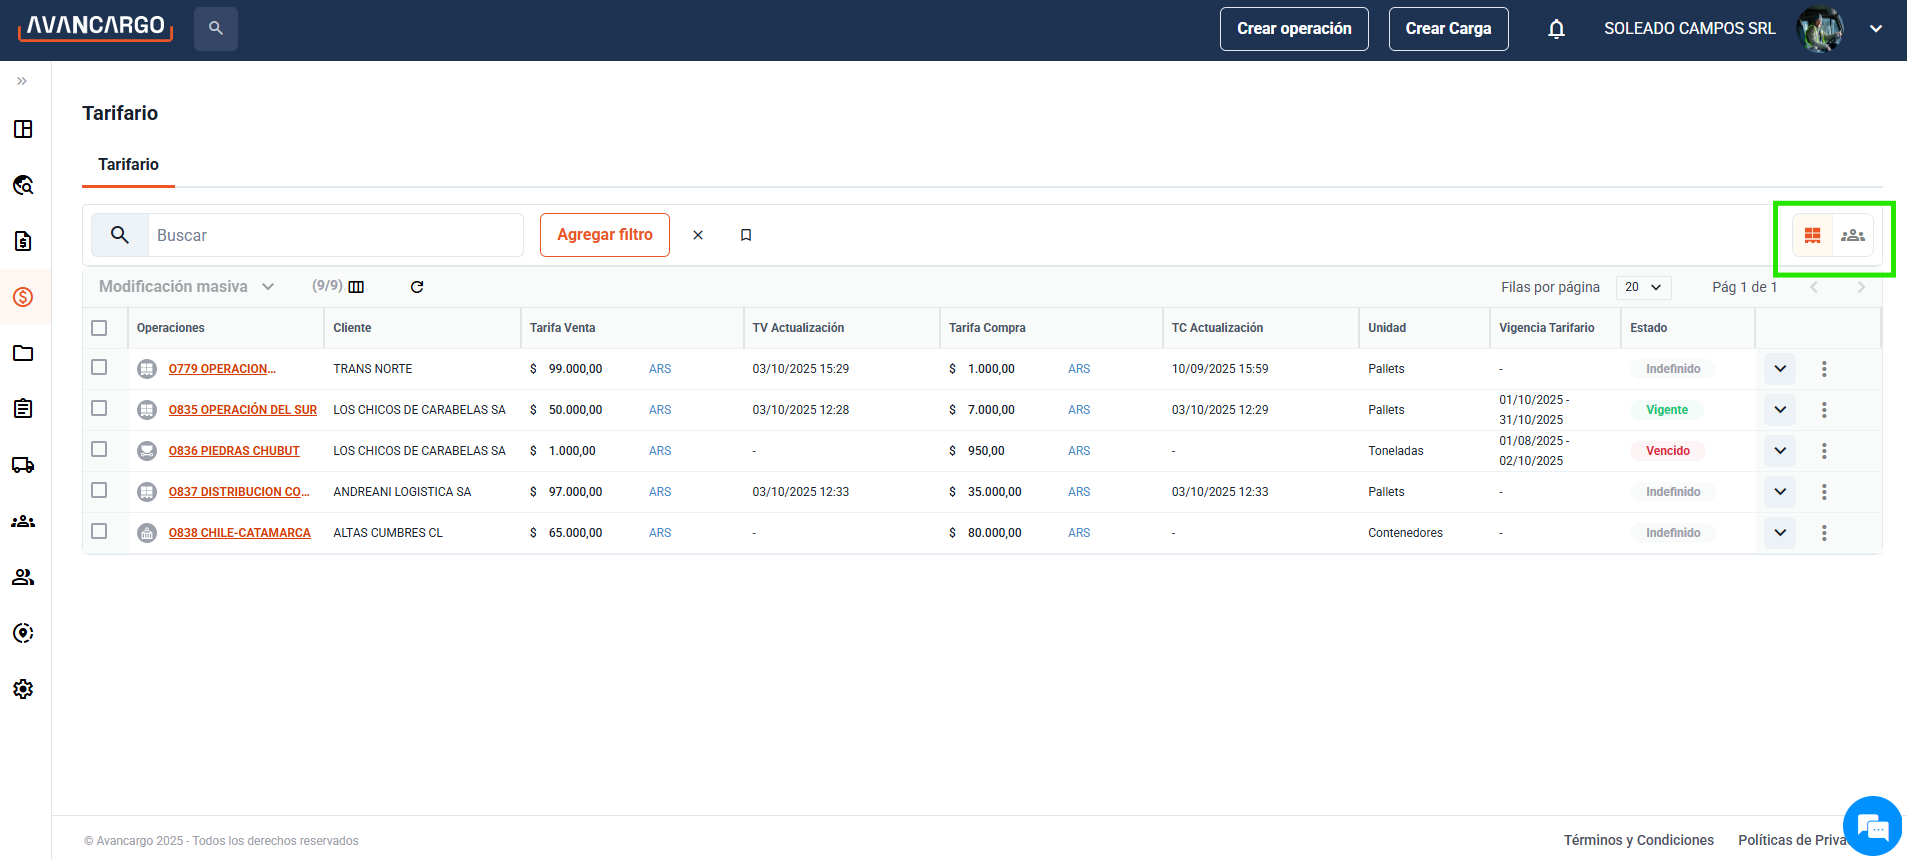The height and width of the screenshot is (860, 1907).
Task: Open the rows per page dropdown
Action: click(x=1643, y=287)
